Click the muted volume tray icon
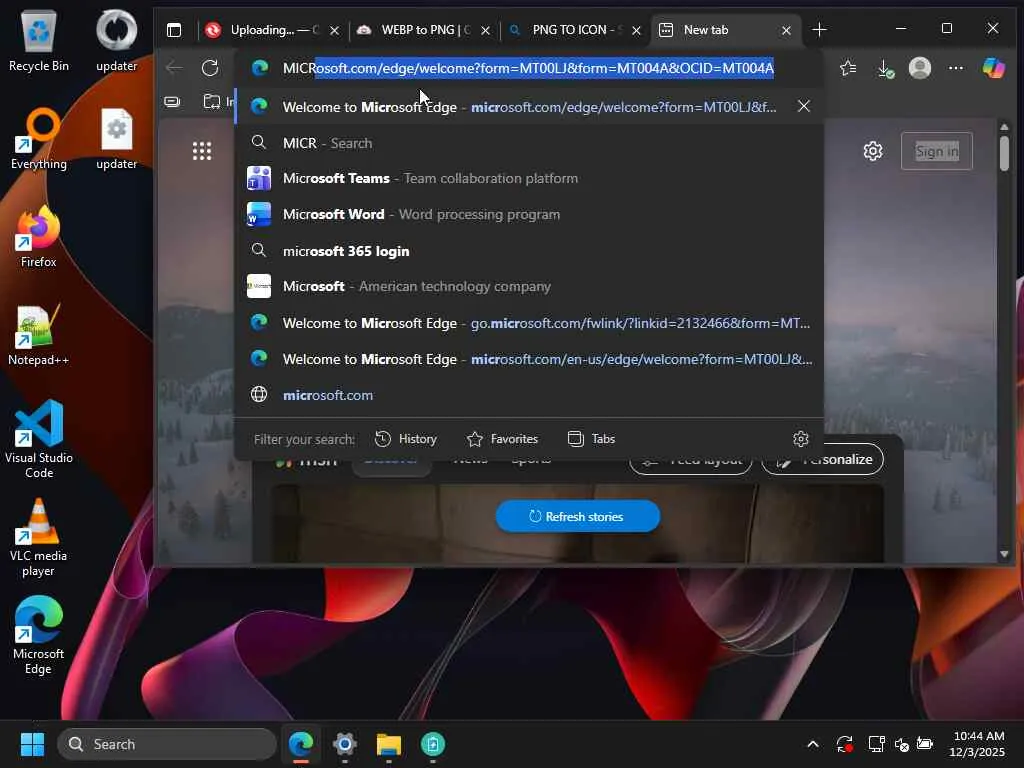Viewport: 1024px width, 768px height. [x=901, y=744]
